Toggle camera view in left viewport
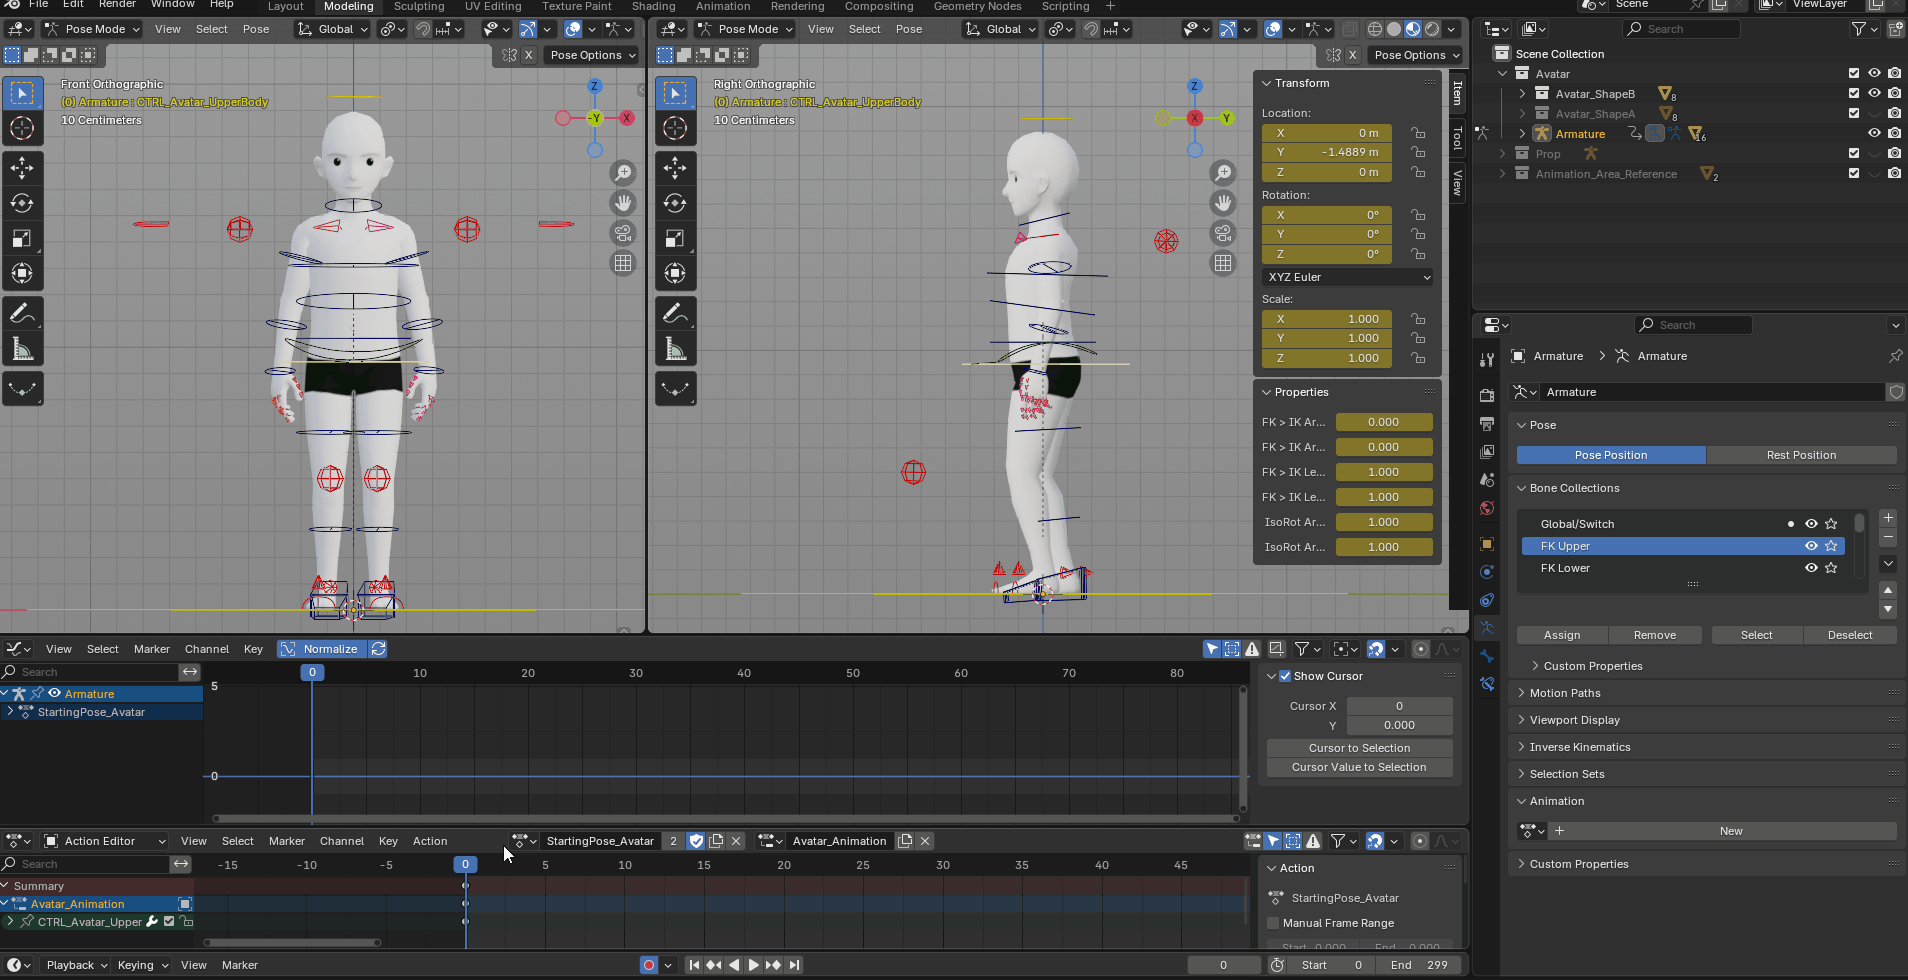This screenshot has width=1908, height=980. coord(623,233)
